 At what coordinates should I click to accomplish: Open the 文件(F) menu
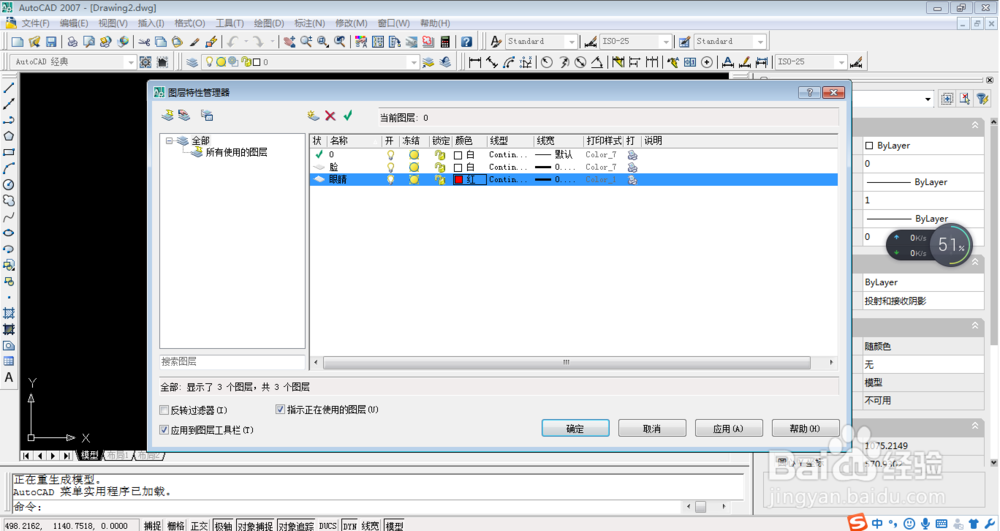tap(35, 23)
